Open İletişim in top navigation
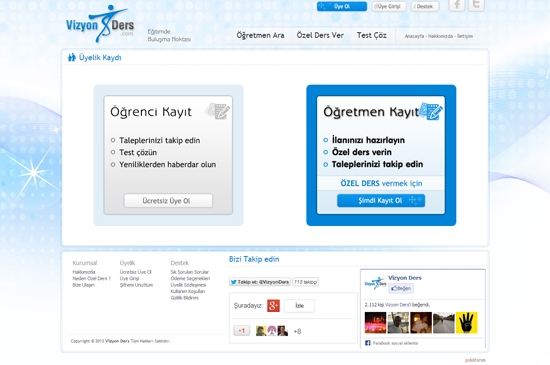 (465, 36)
